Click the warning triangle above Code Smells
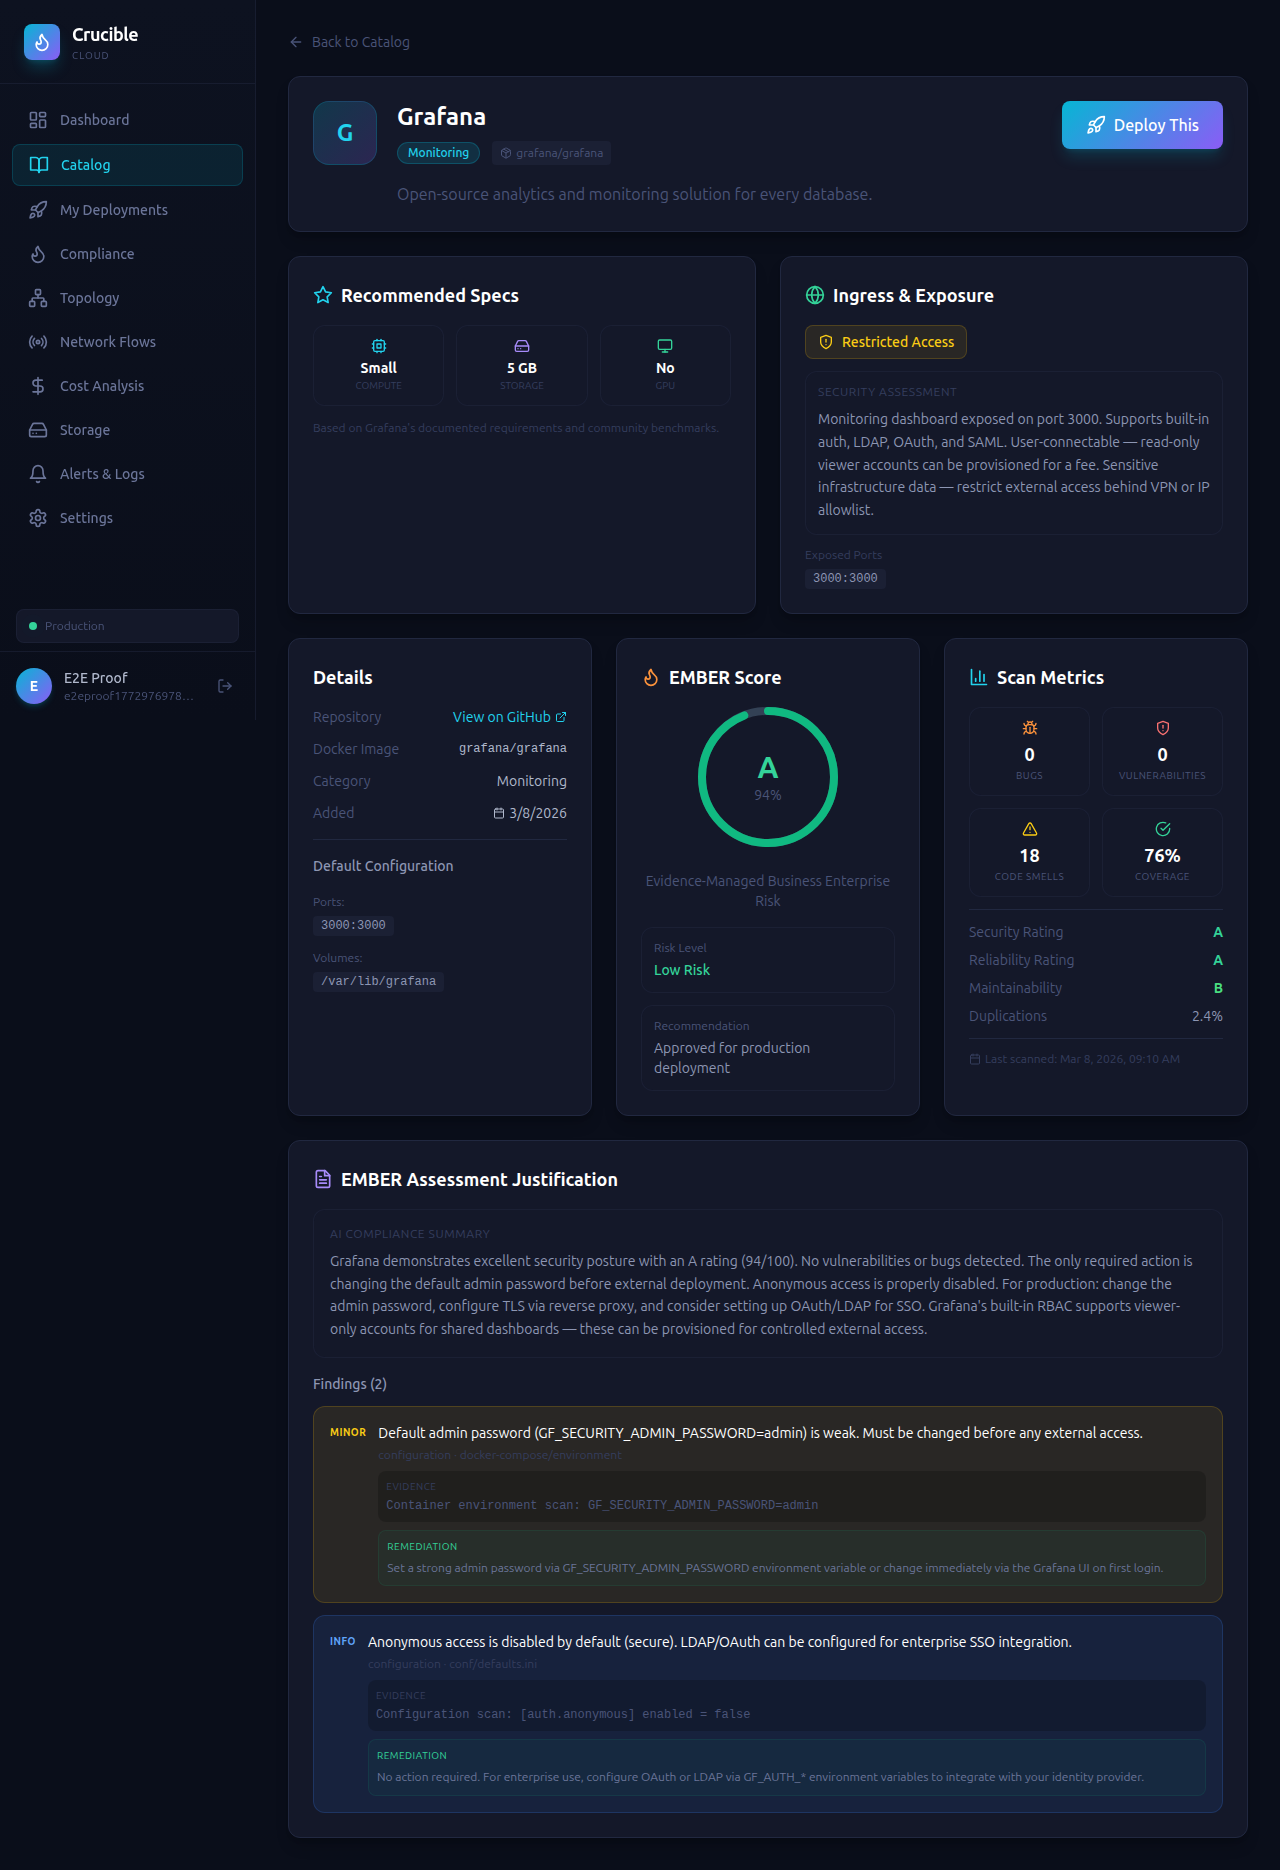 click(x=1030, y=829)
